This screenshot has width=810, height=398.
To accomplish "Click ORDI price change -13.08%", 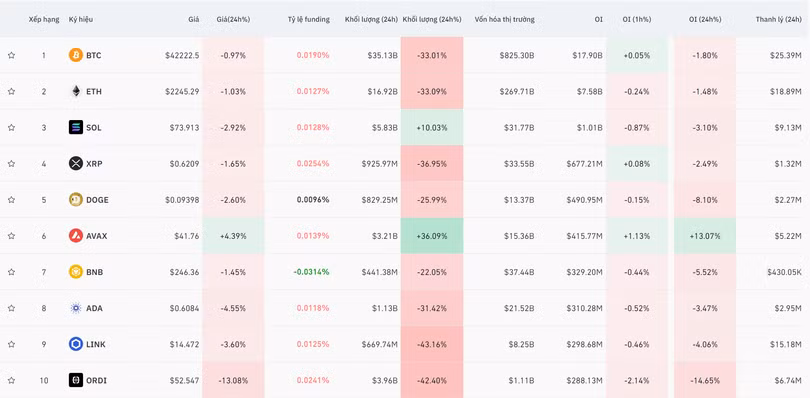I will (x=233, y=381).
